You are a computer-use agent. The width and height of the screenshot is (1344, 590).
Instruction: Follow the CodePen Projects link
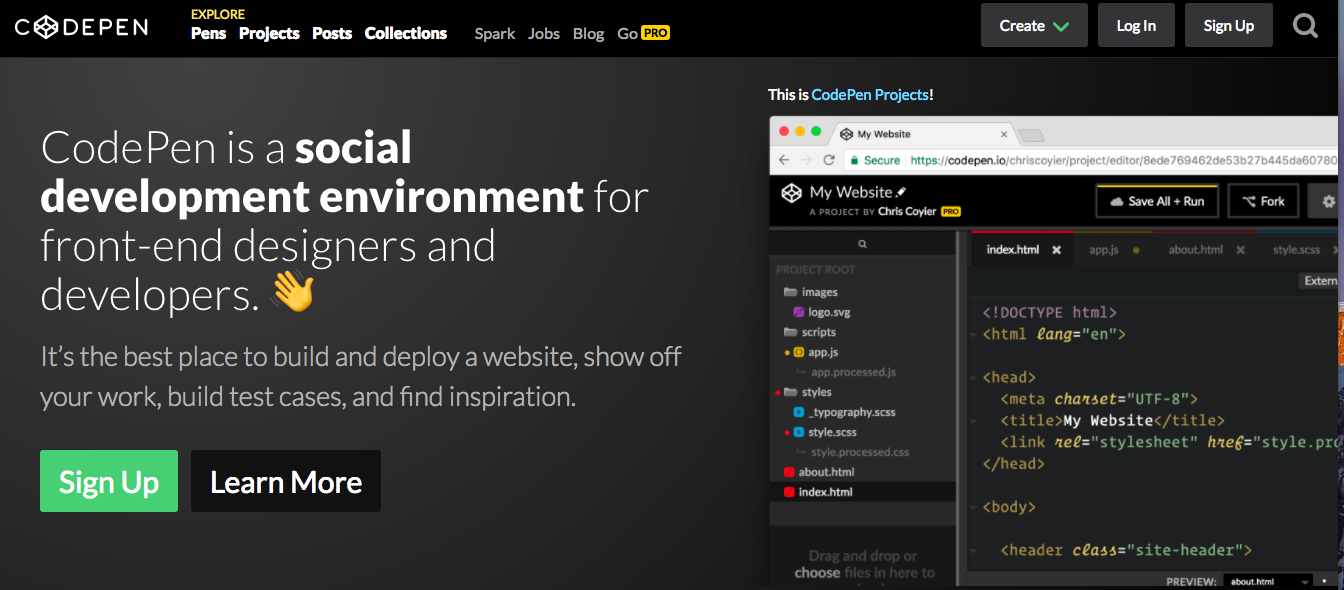[x=869, y=95]
